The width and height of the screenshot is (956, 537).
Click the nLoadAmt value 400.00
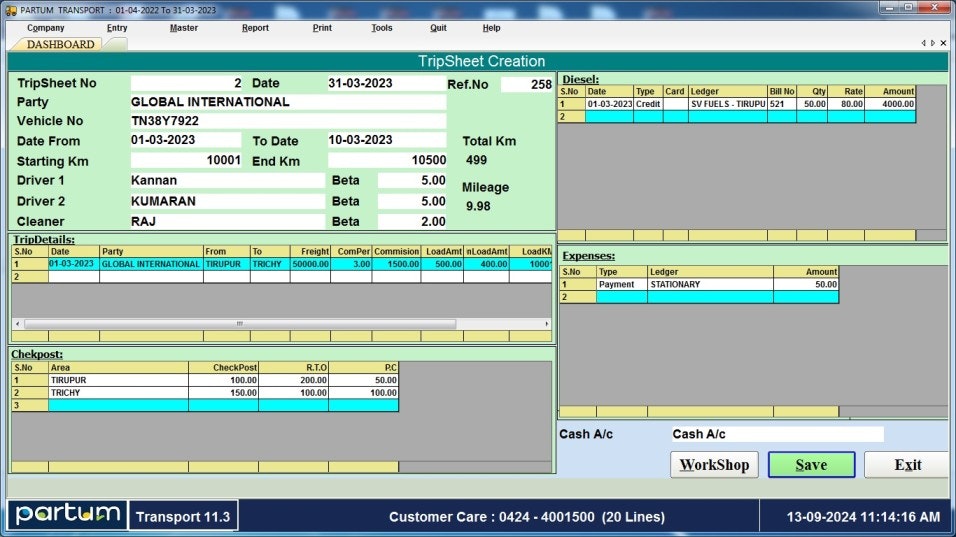pyautogui.click(x=487, y=264)
